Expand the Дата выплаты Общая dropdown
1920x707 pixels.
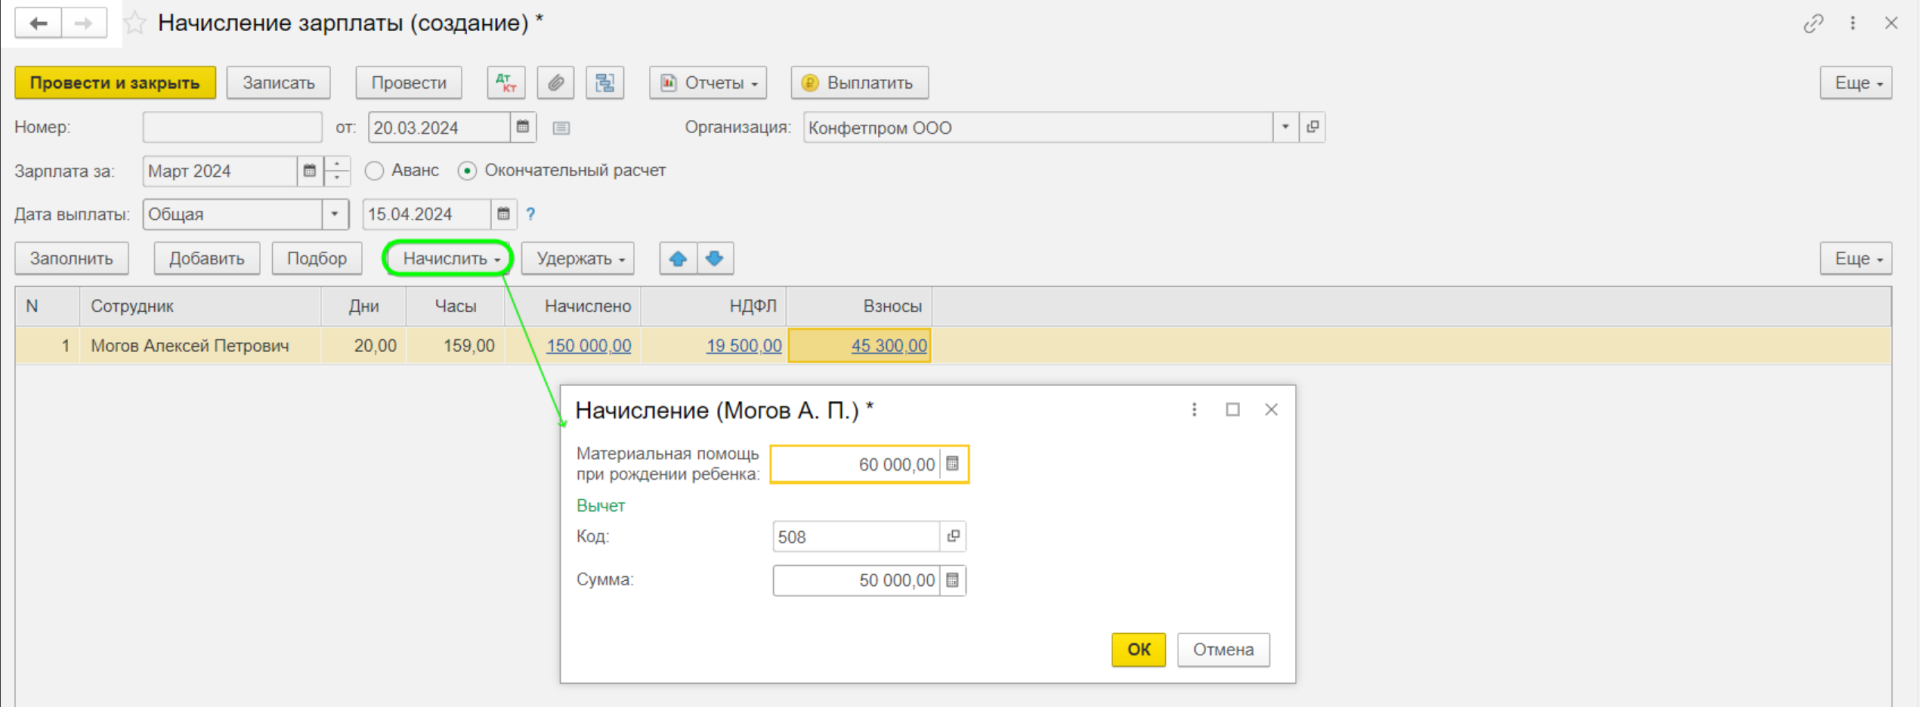point(335,214)
